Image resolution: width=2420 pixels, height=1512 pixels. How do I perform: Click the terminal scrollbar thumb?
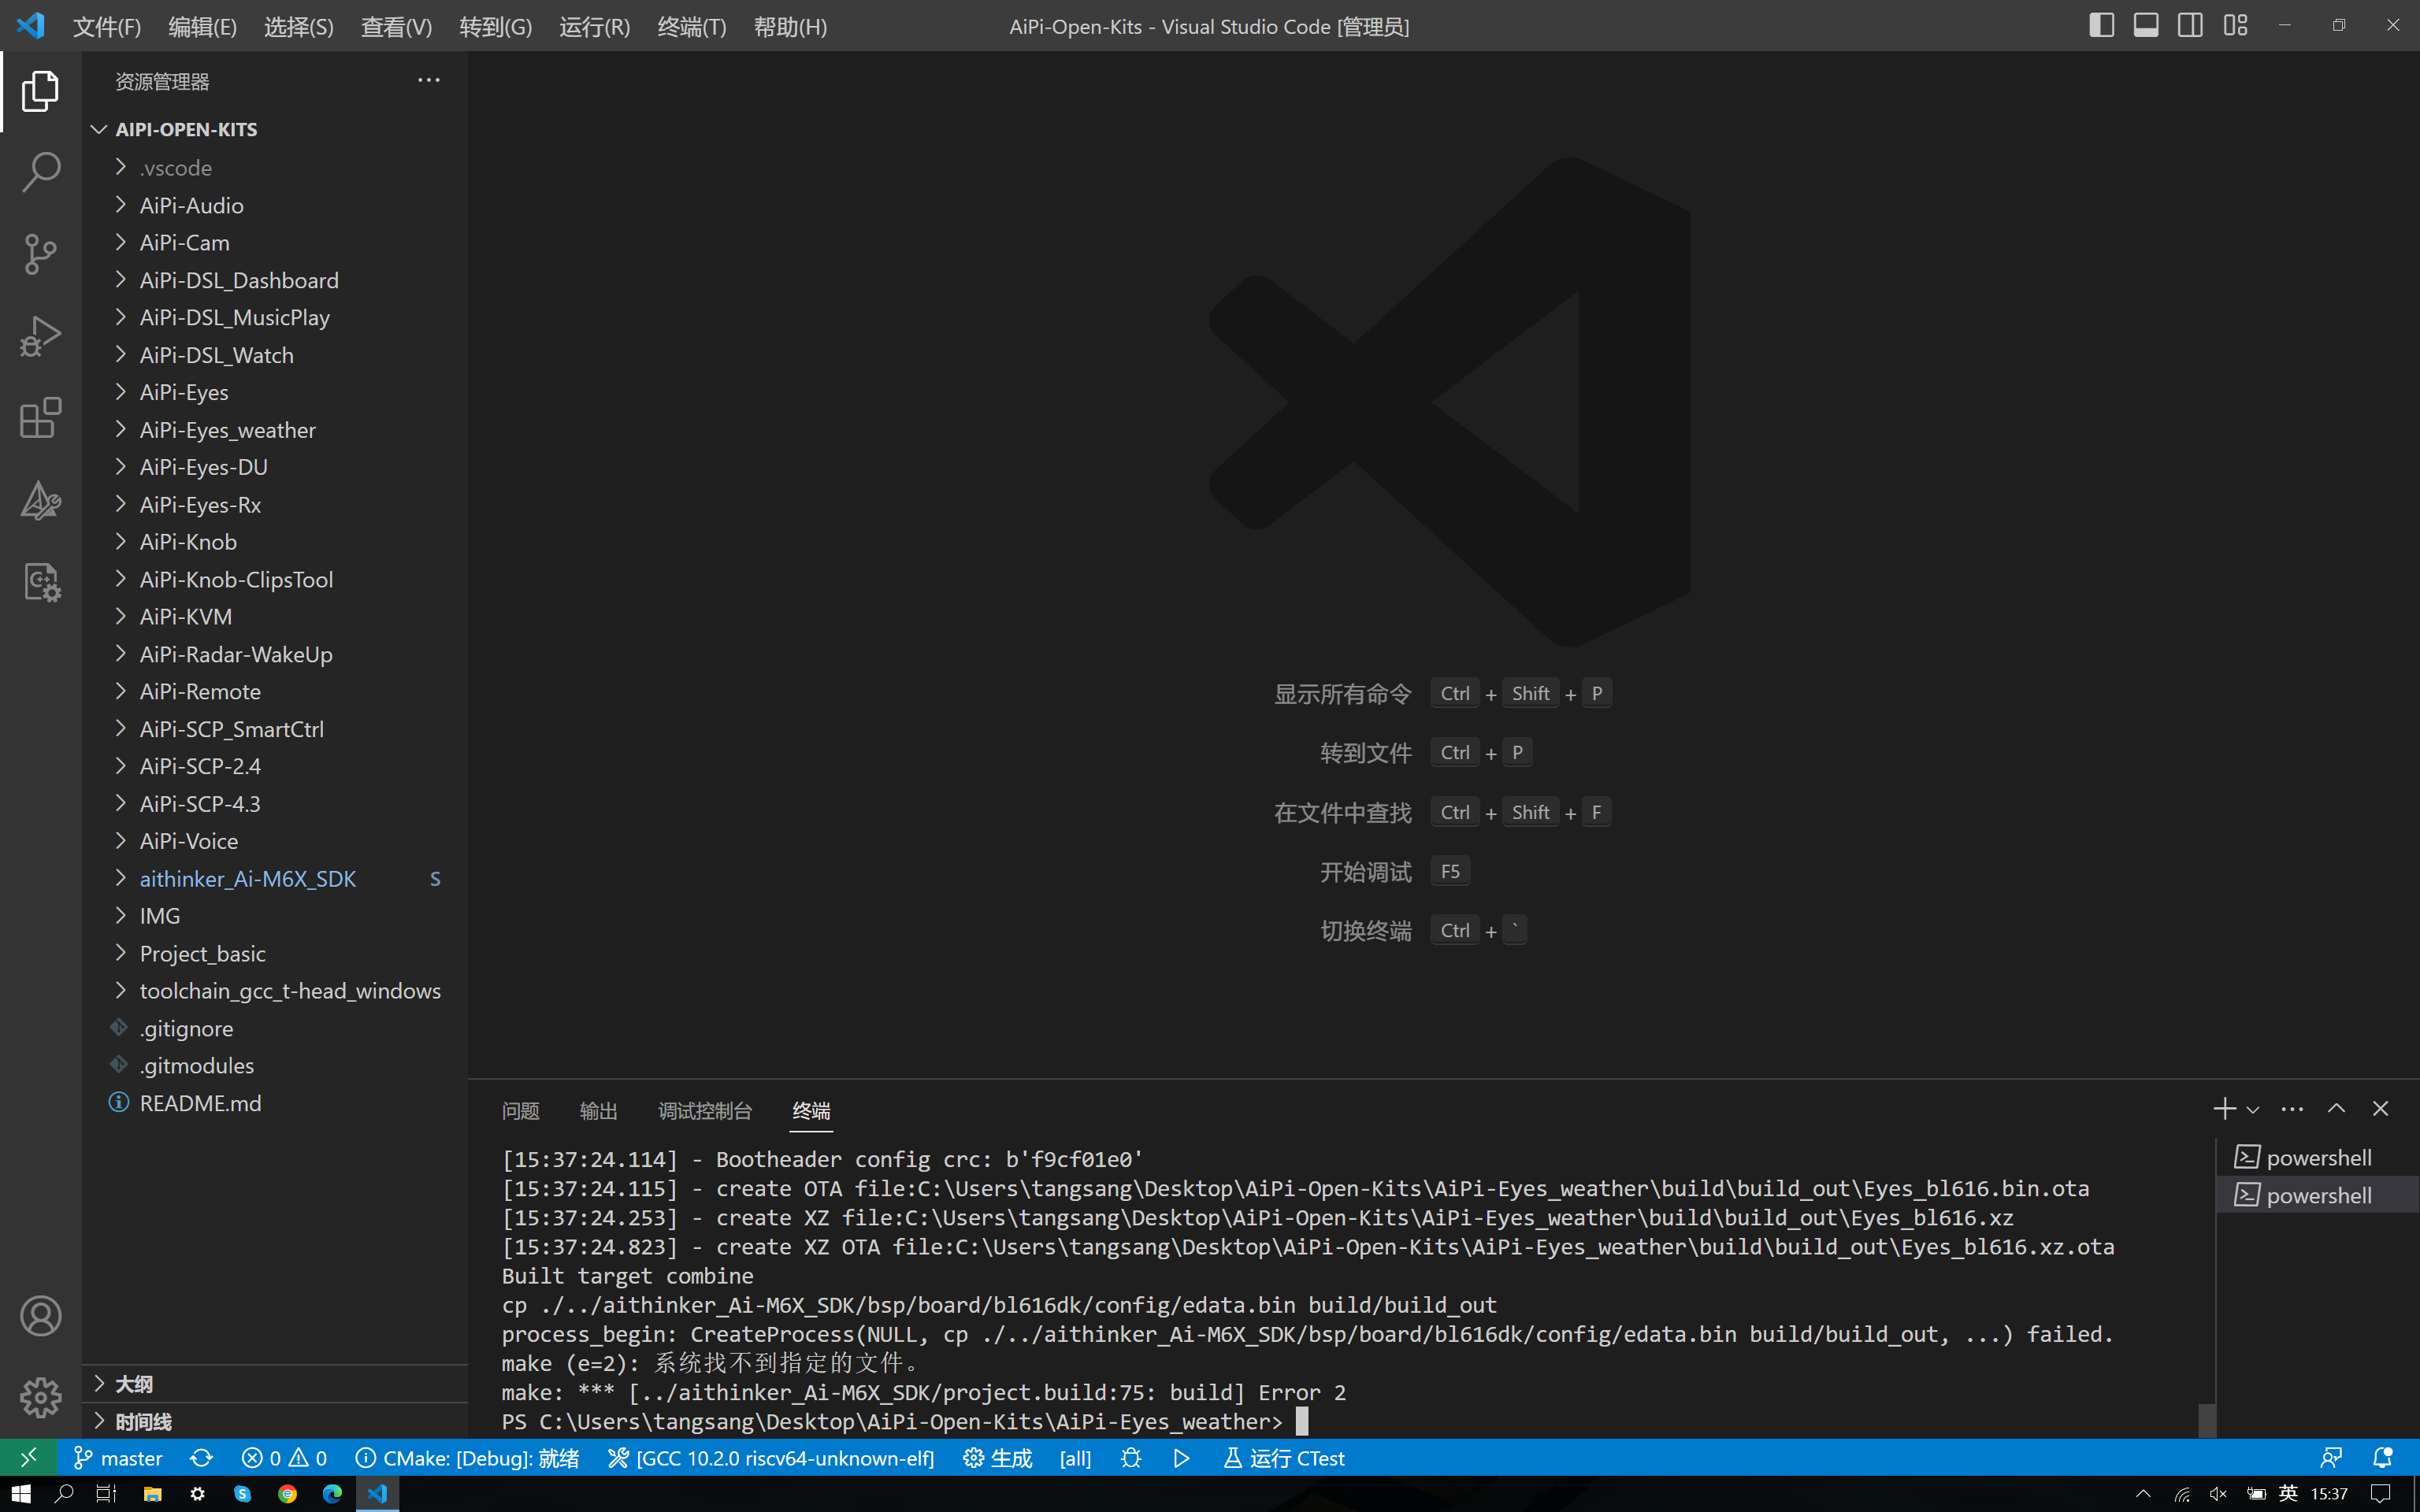[x=2207, y=1420]
